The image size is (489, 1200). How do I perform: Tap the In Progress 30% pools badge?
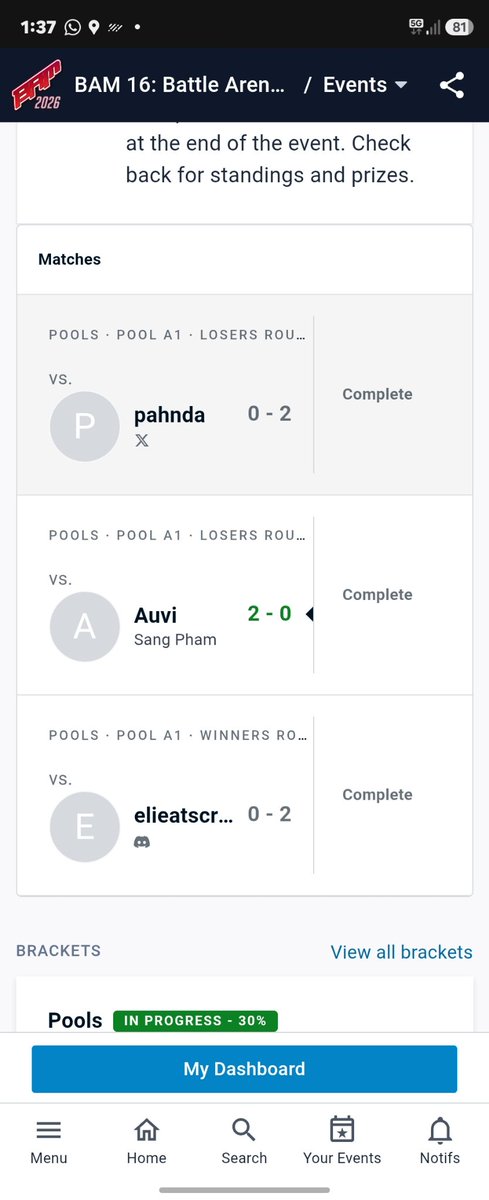[196, 1021]
